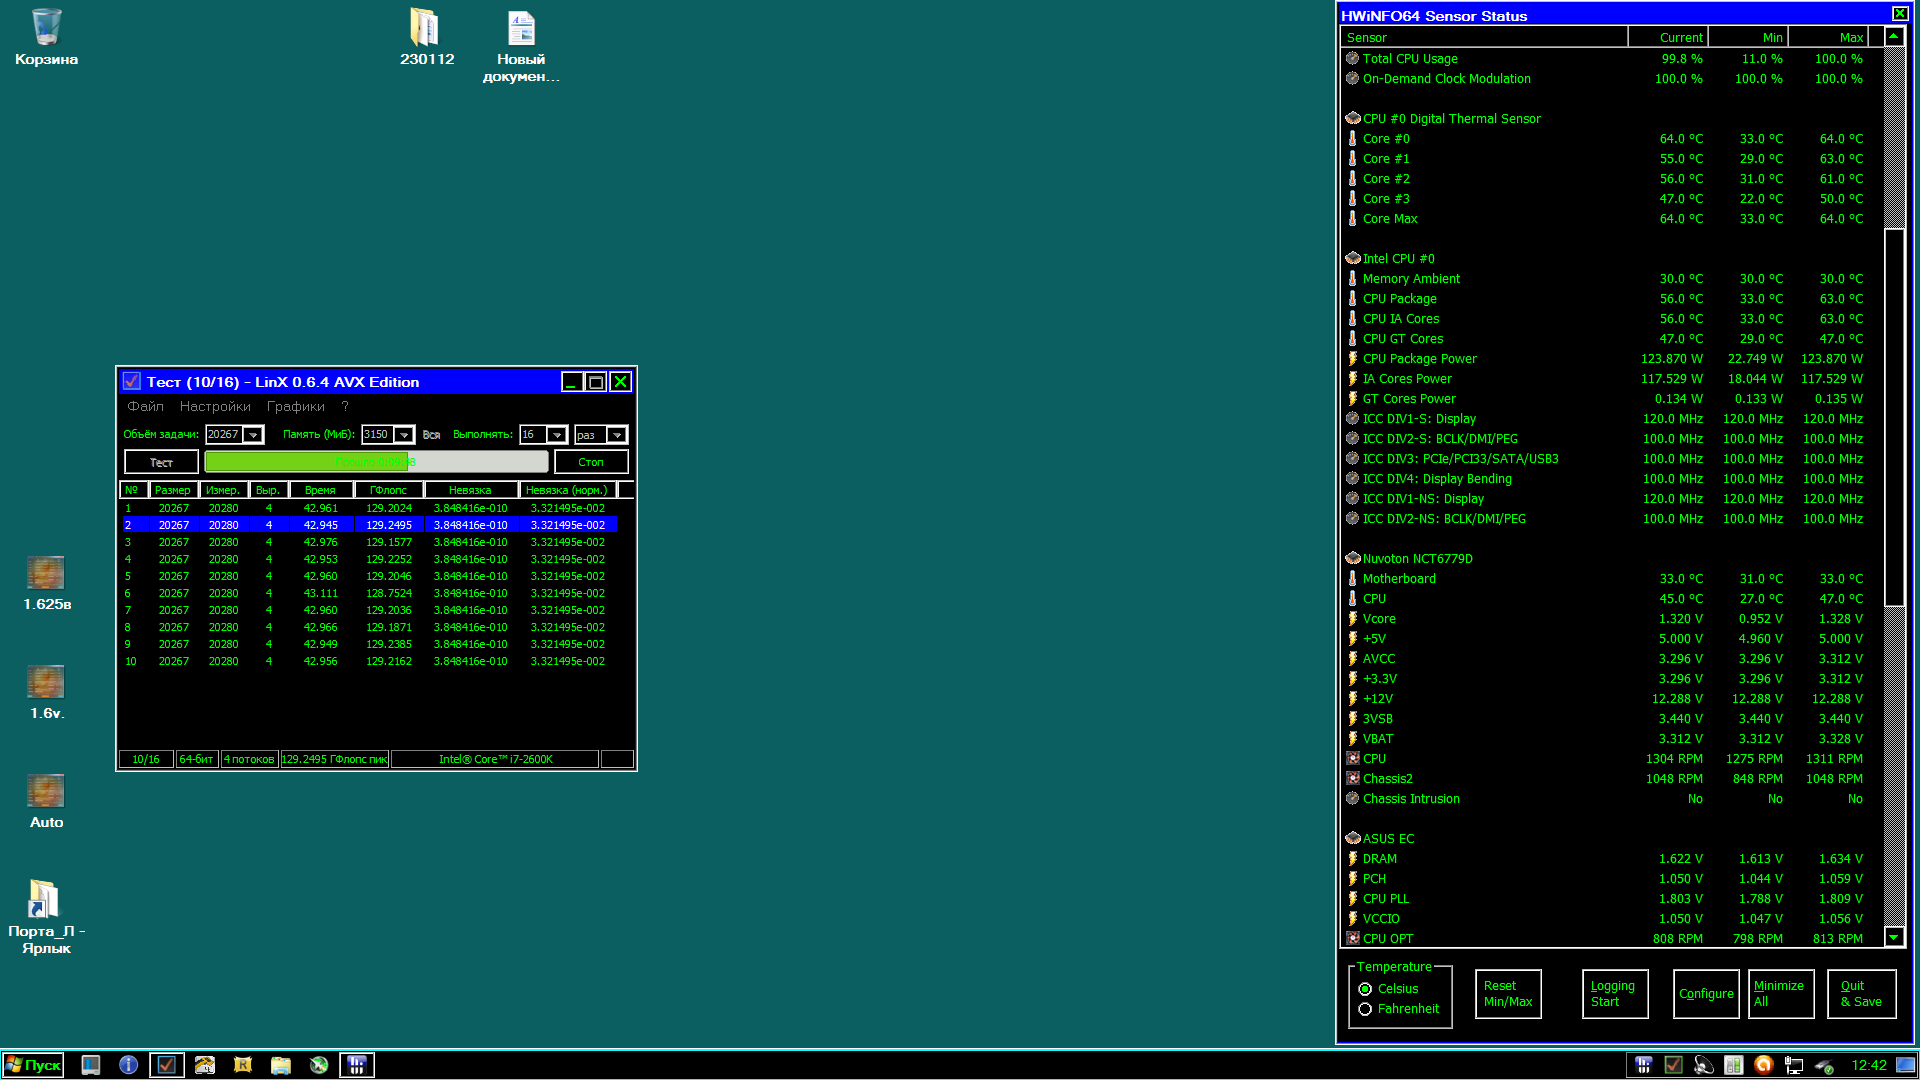This screenshot has height=1080, width=1920.
Task: Open the Настройки menu in LinX
Action: [x=215, y=406]
